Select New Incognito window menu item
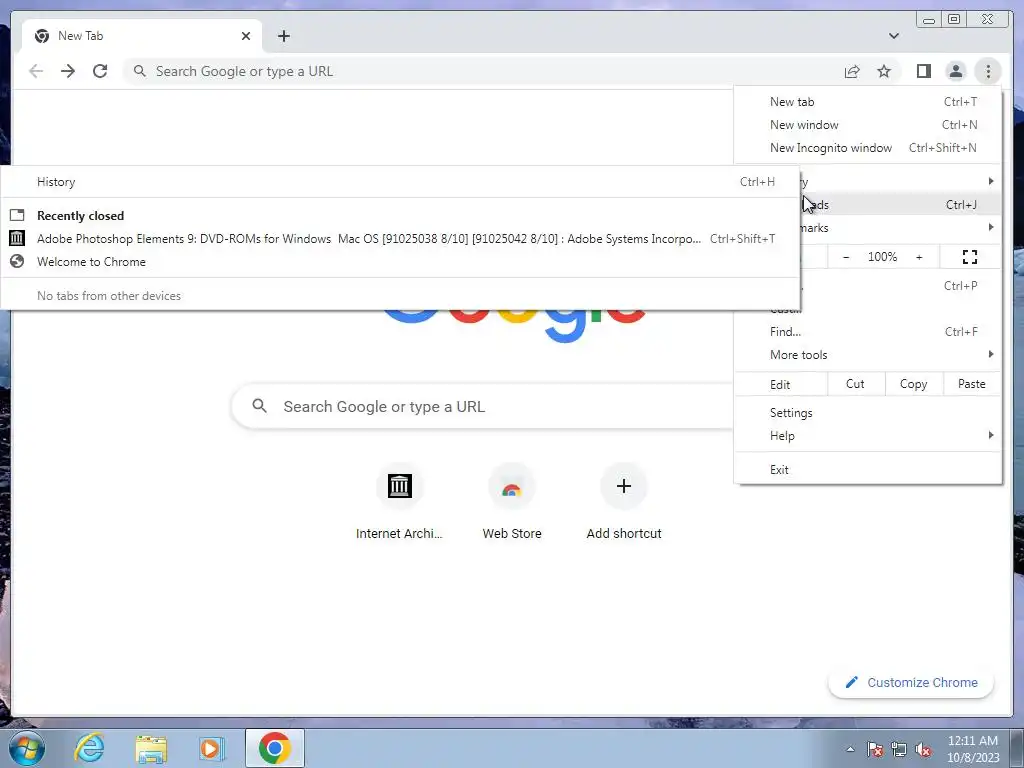 point(868,148)
